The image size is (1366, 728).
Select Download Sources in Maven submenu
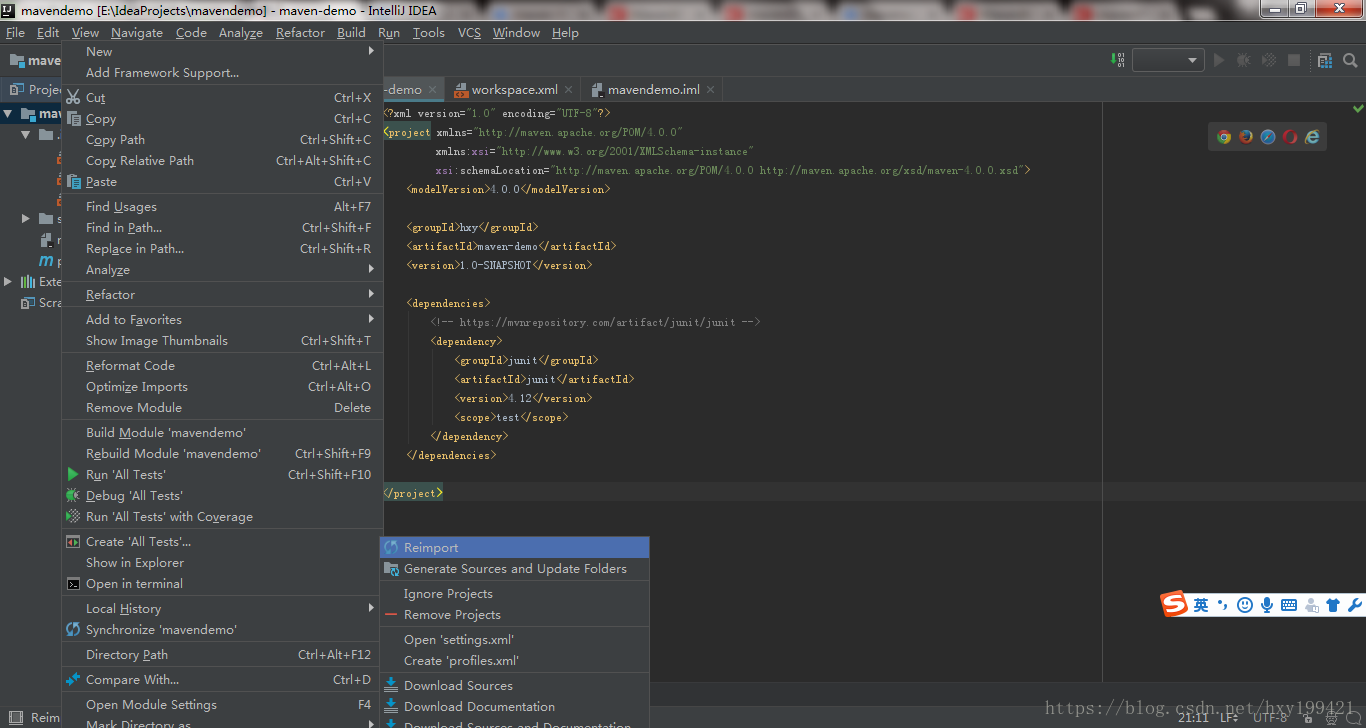(515, 686)
